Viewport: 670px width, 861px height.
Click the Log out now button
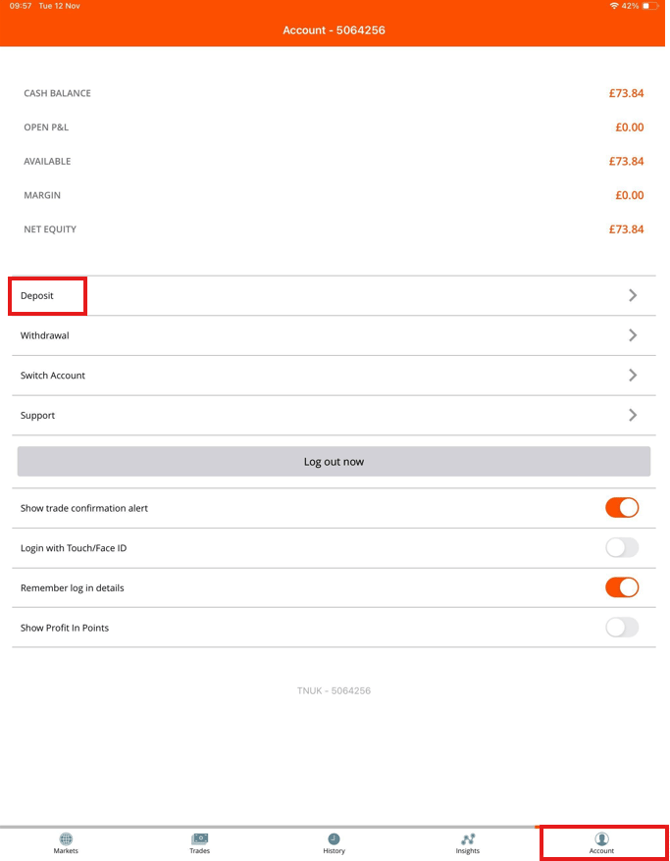[x=334, y=461]
